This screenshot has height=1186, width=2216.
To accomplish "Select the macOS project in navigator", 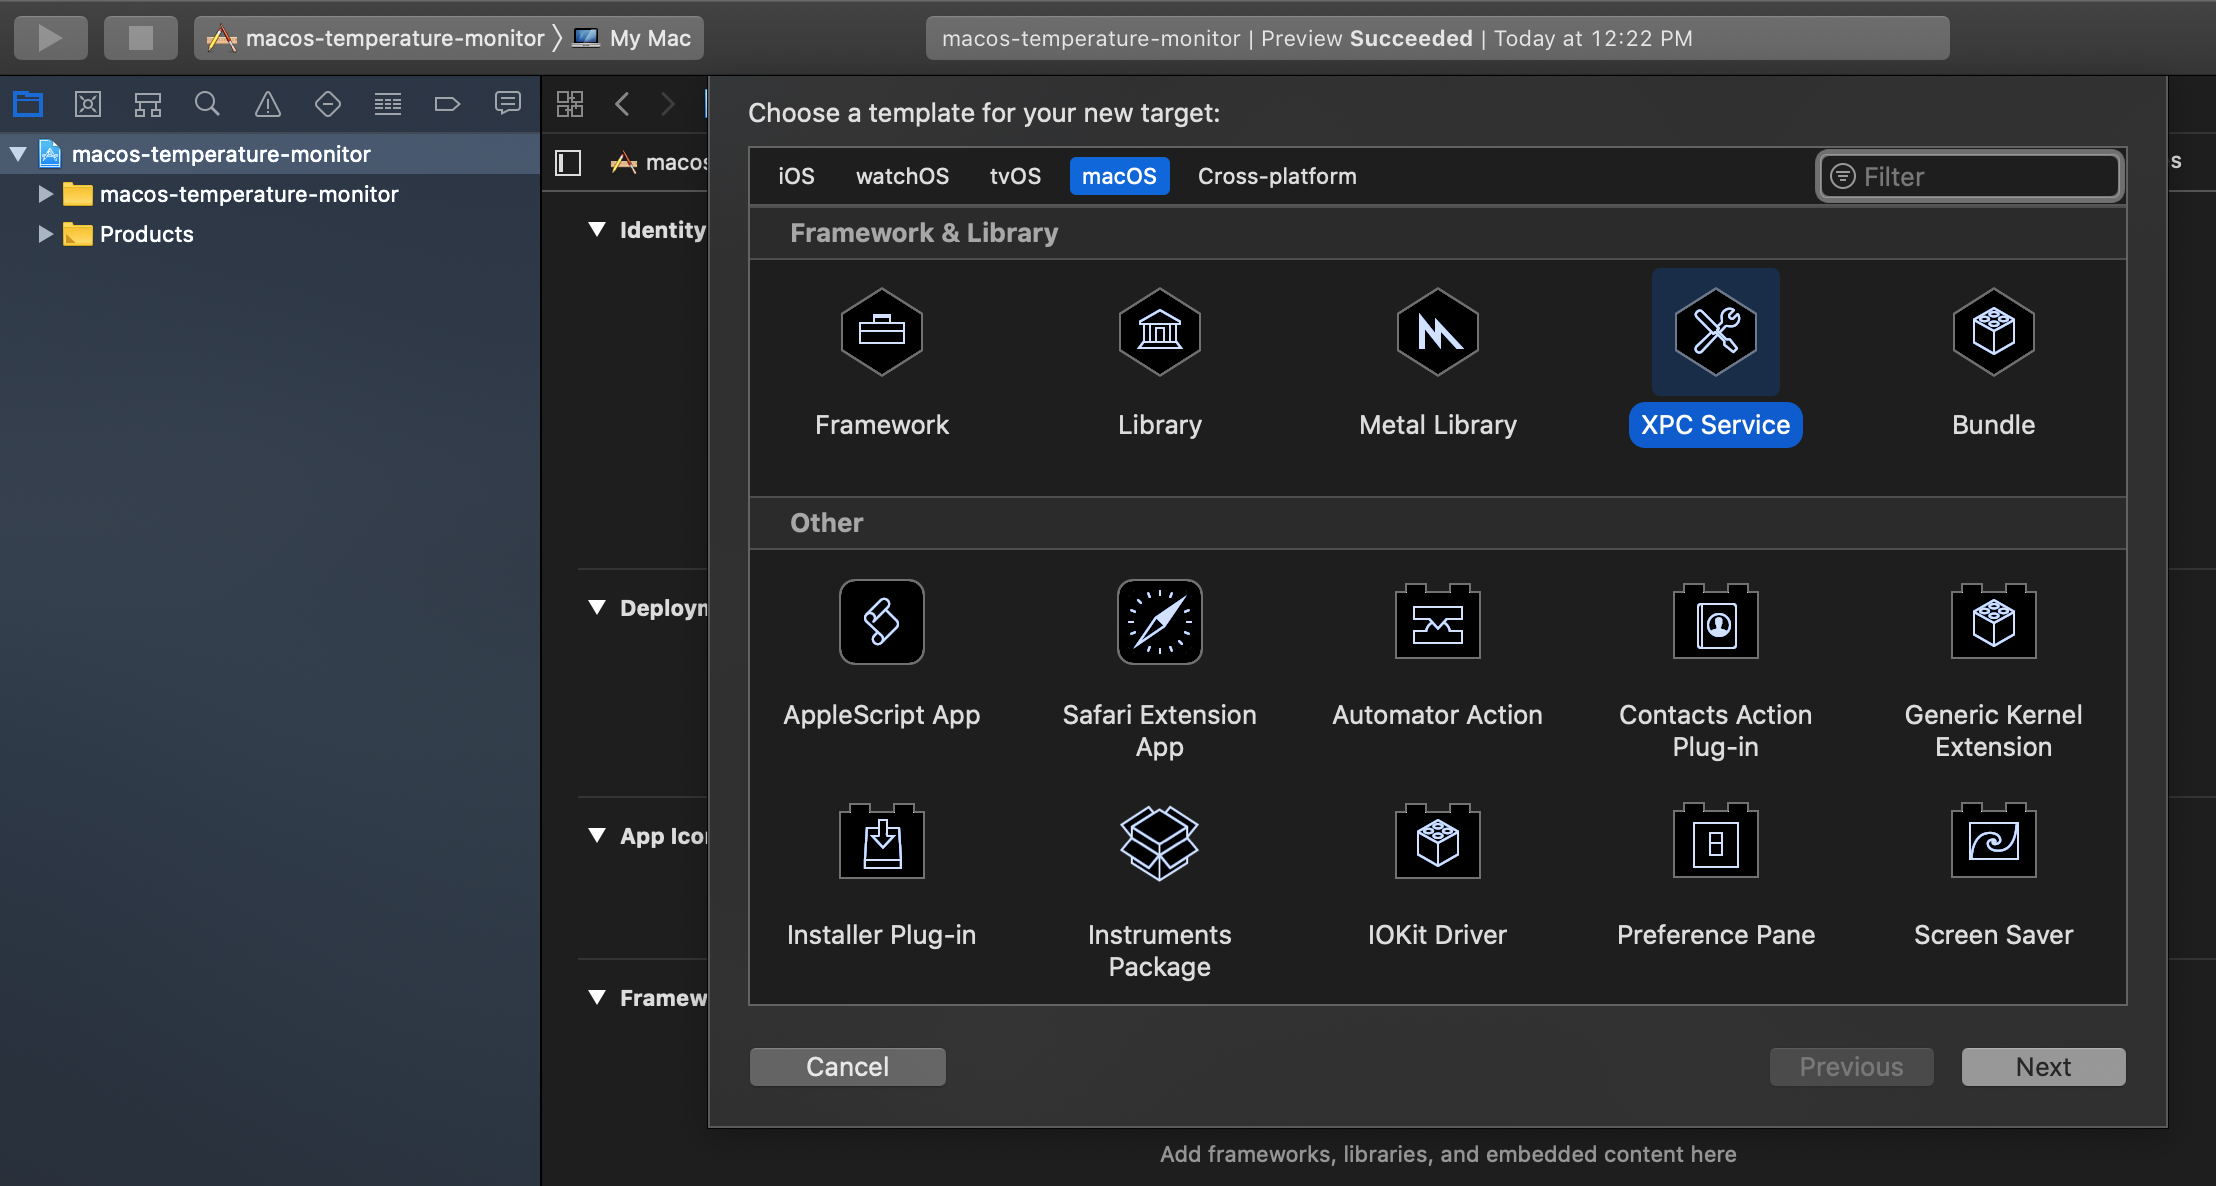I will (x=221, y=151).
